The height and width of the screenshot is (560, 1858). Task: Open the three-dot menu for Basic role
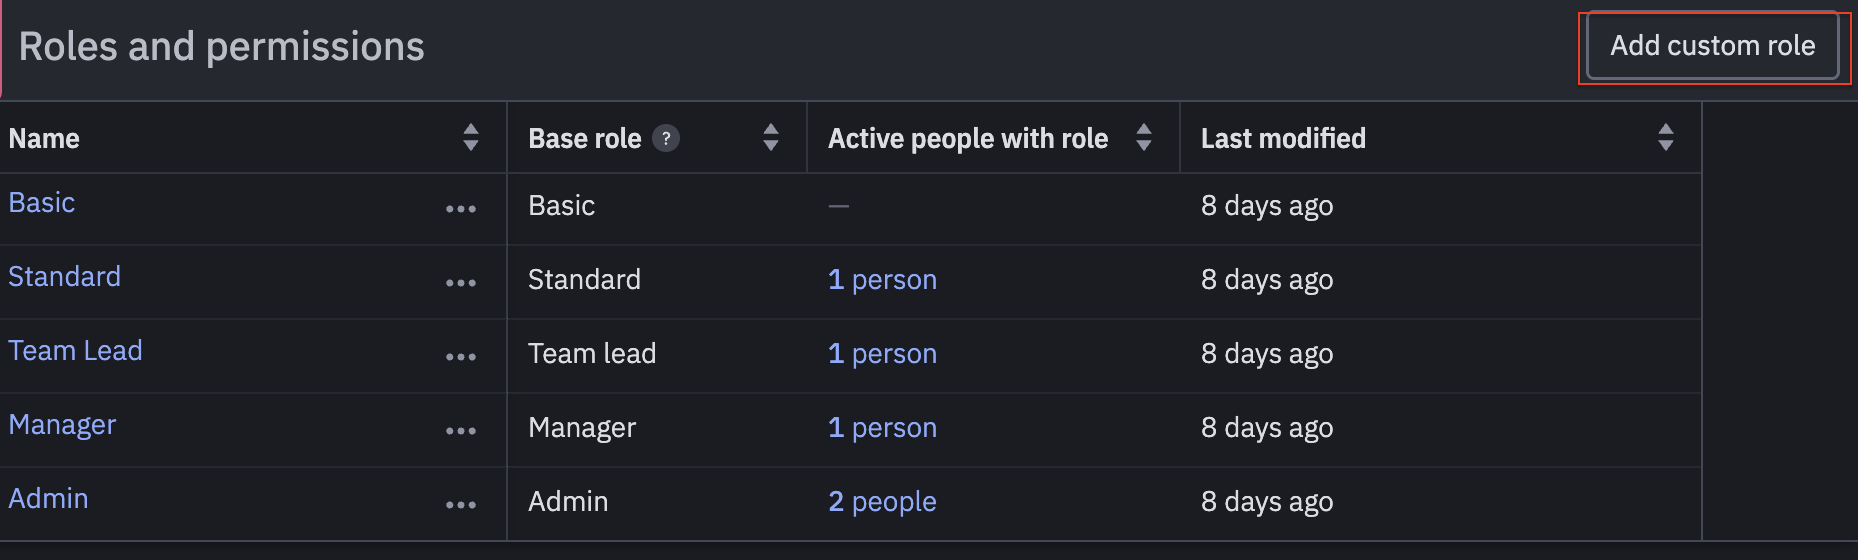click(461, 209)
